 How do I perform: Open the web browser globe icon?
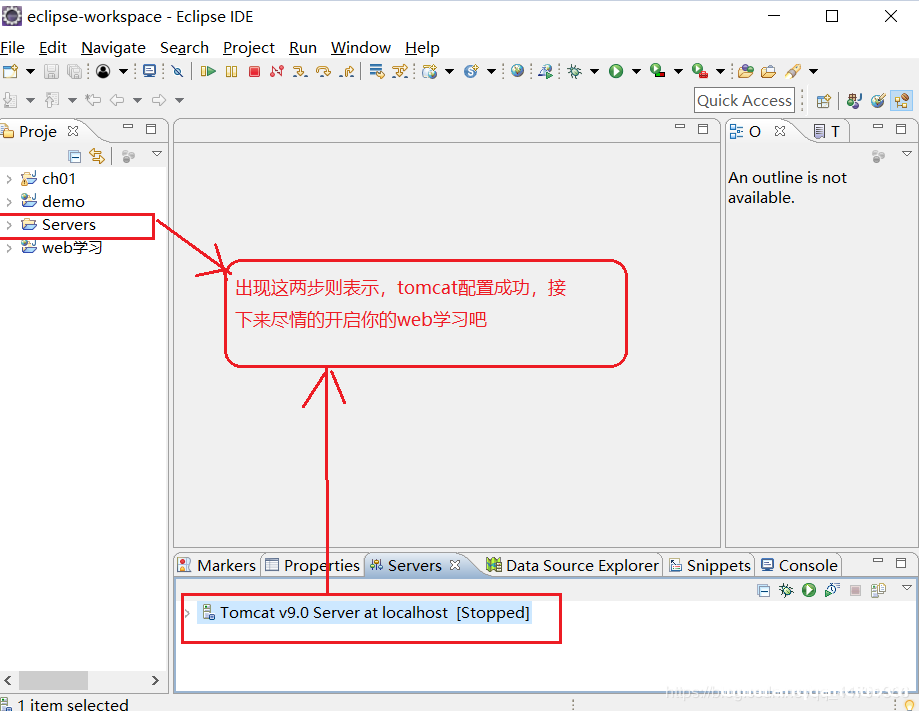517,71
